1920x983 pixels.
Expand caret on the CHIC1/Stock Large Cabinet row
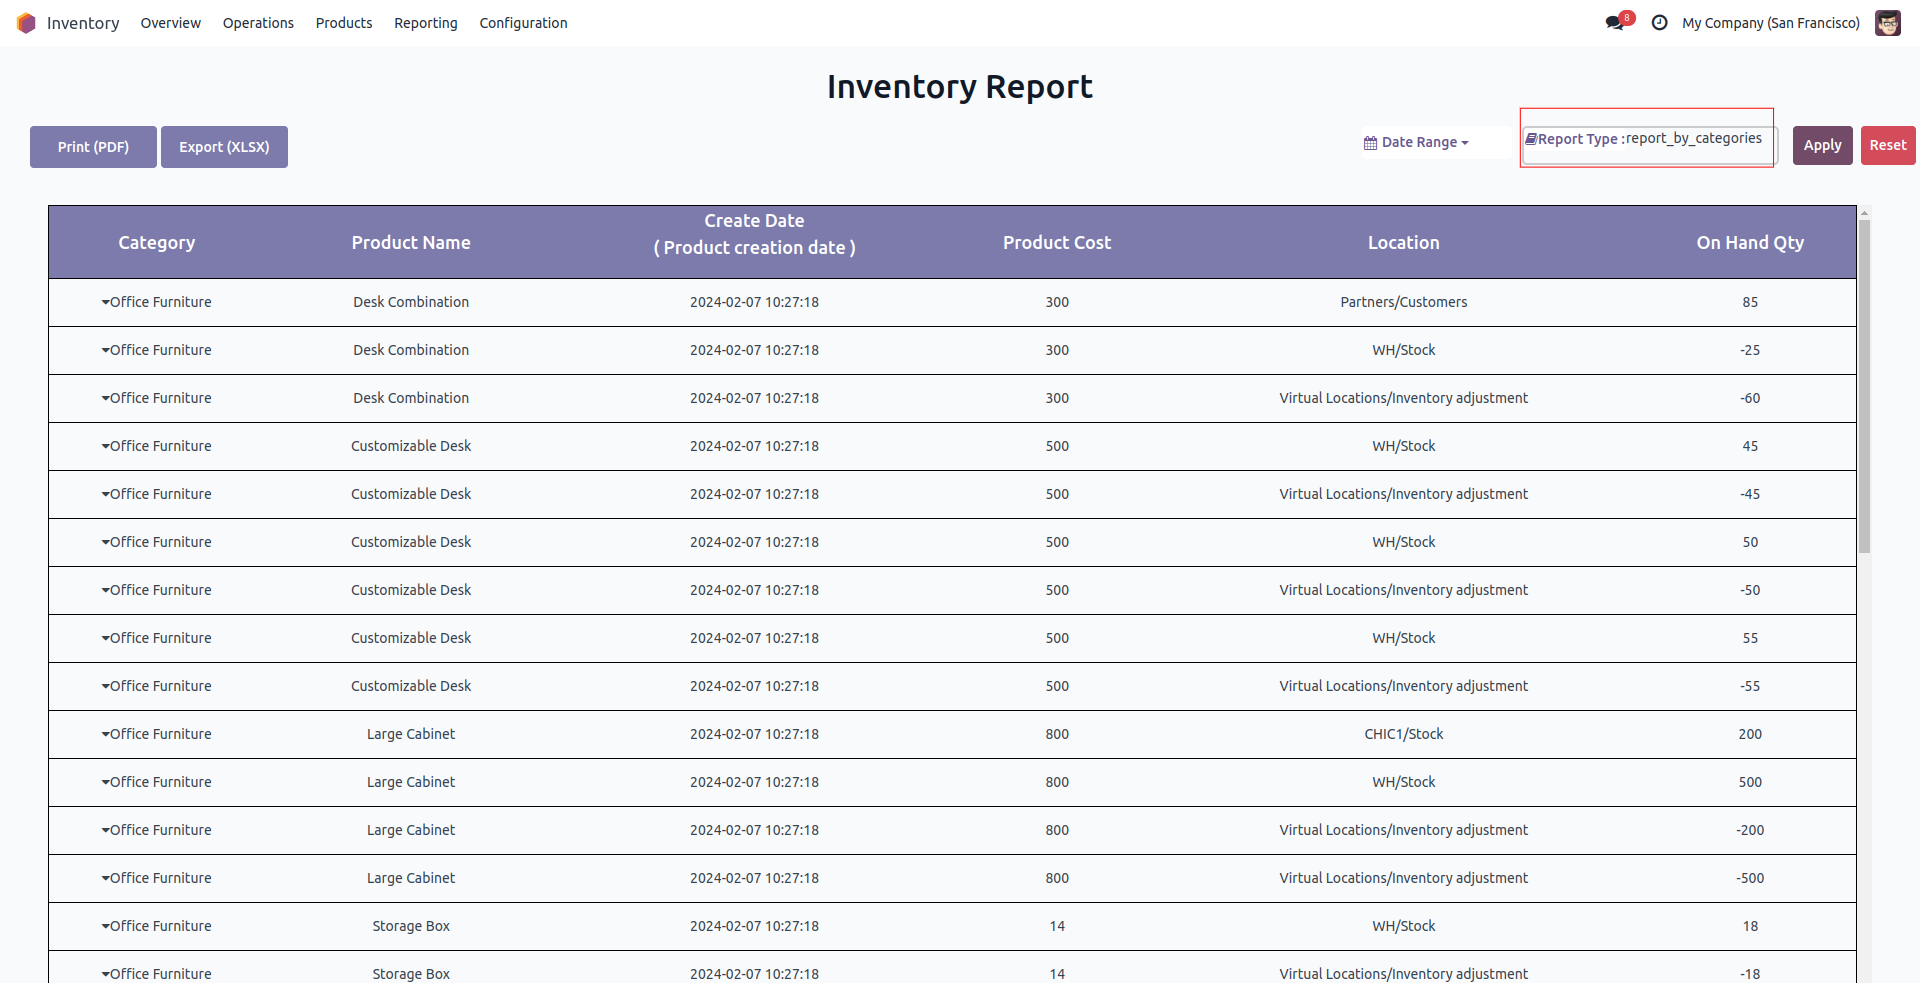pyautogui.click(x=105, y=734)
